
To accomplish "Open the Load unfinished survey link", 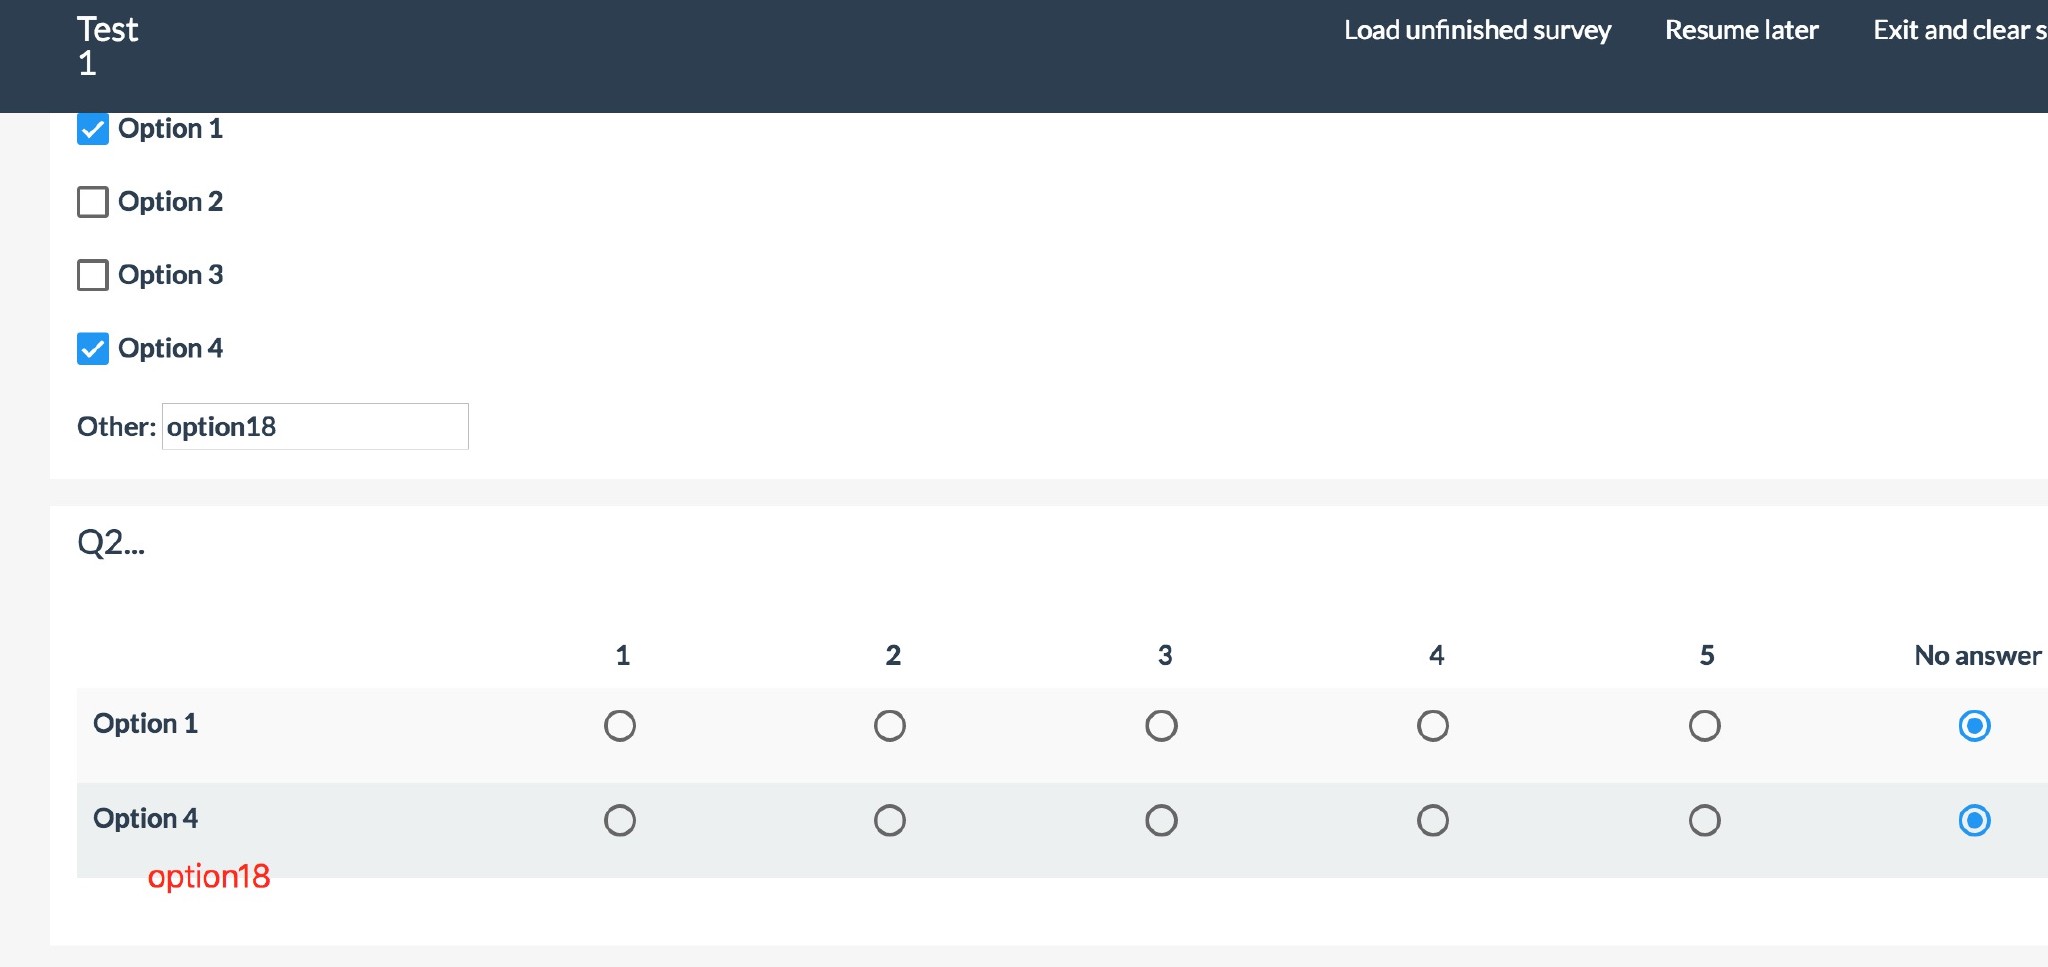I will pos(1477,30).
